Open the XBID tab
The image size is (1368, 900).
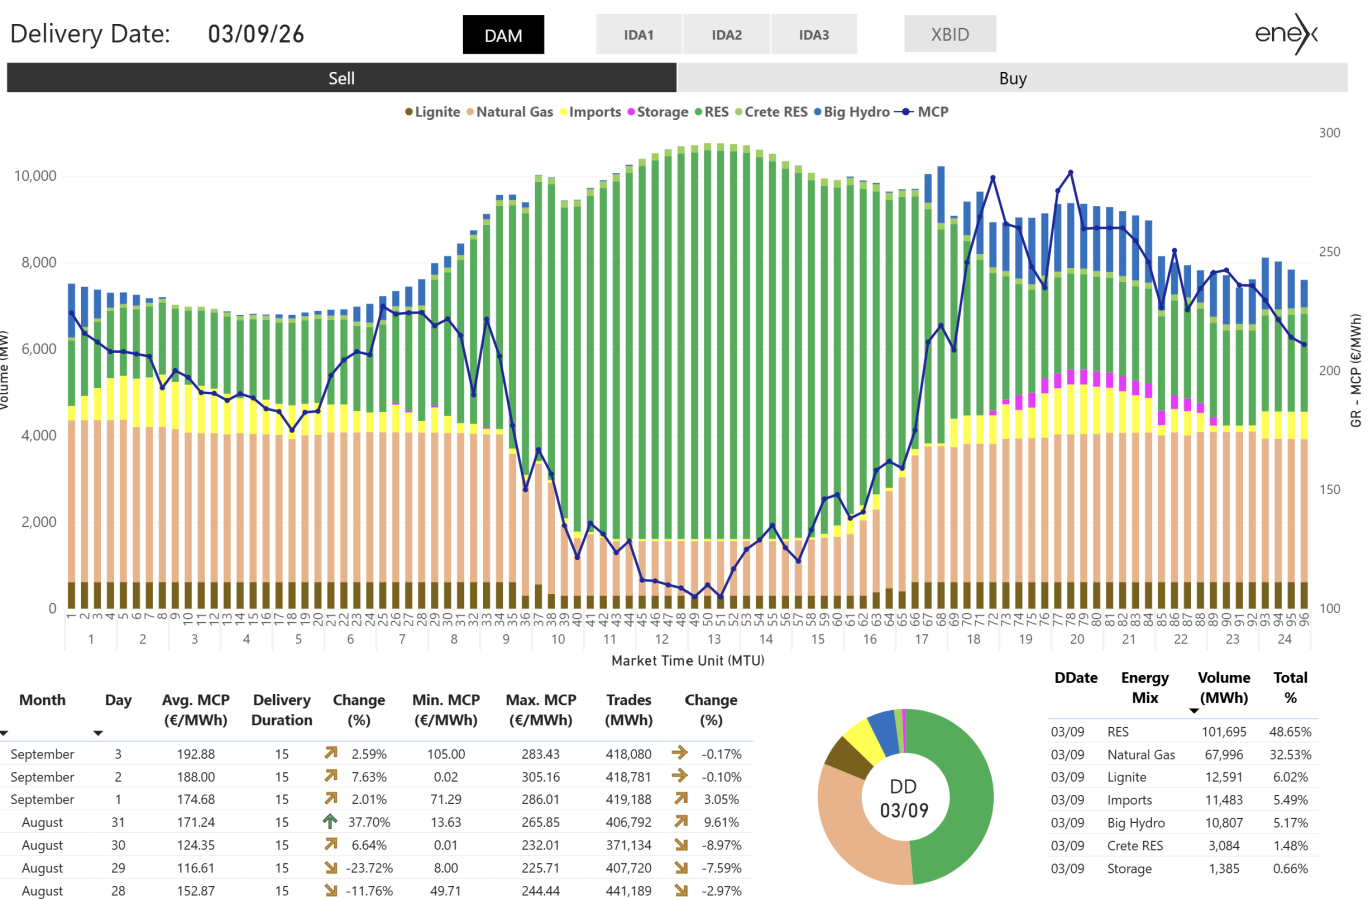pos(950,34)
